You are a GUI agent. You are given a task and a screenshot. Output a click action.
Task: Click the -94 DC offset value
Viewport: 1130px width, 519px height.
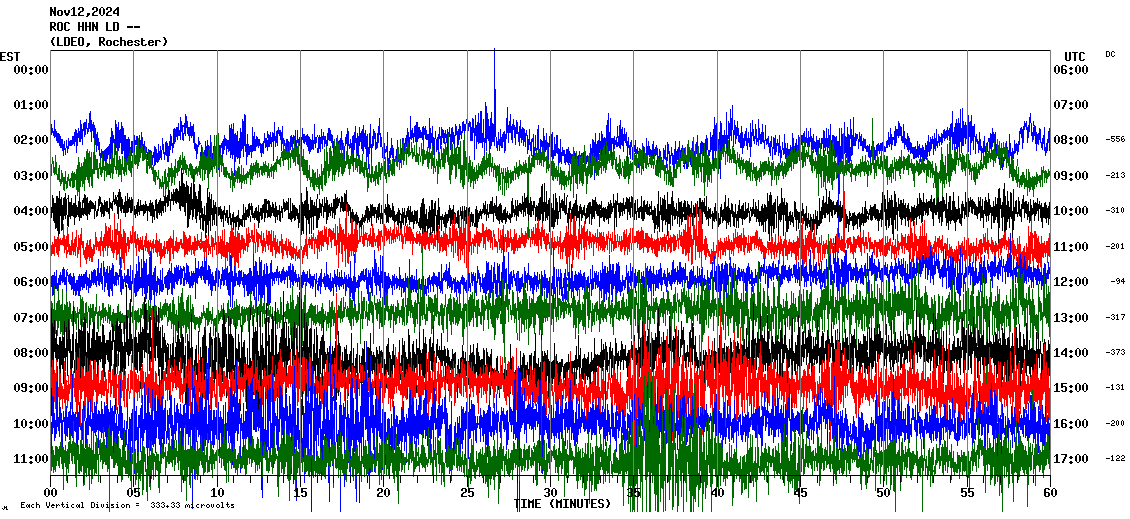pos(1117,282)
